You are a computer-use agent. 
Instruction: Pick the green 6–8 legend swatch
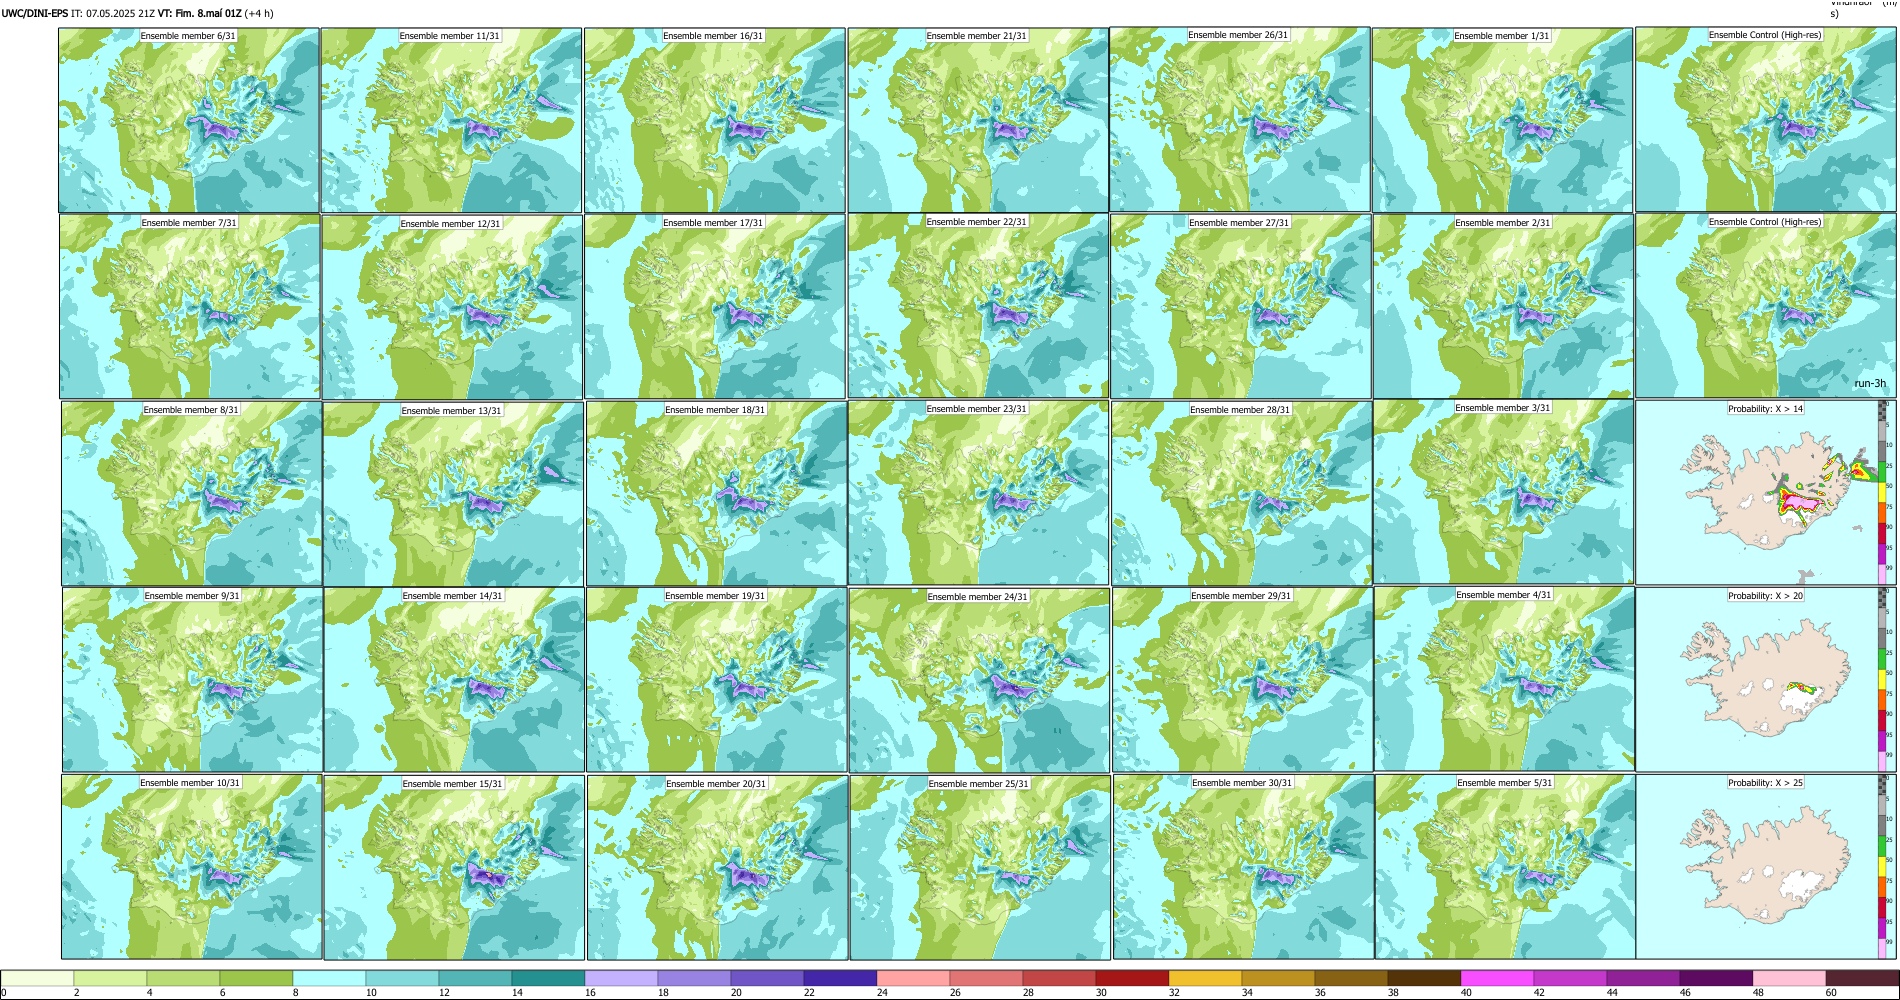point(256,978)
